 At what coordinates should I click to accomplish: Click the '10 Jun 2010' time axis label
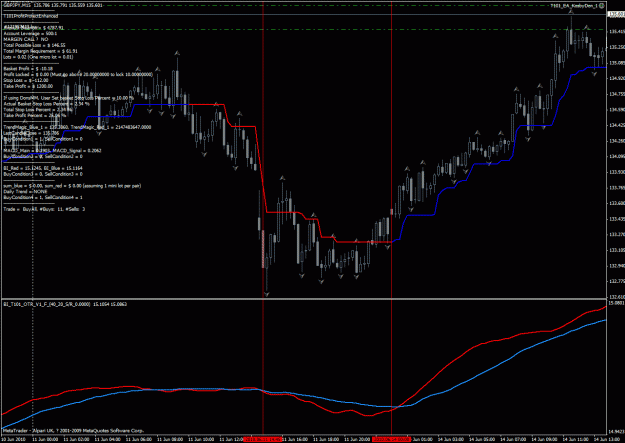point(13,439)
